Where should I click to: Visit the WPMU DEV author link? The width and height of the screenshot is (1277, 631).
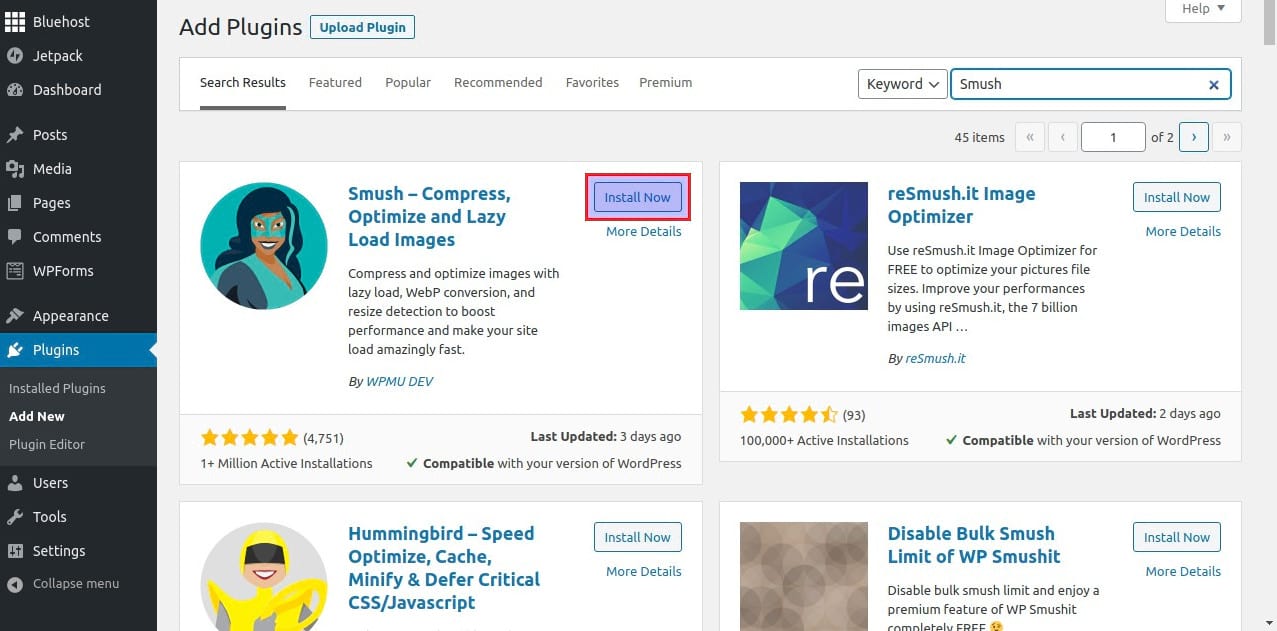(399, 381)
